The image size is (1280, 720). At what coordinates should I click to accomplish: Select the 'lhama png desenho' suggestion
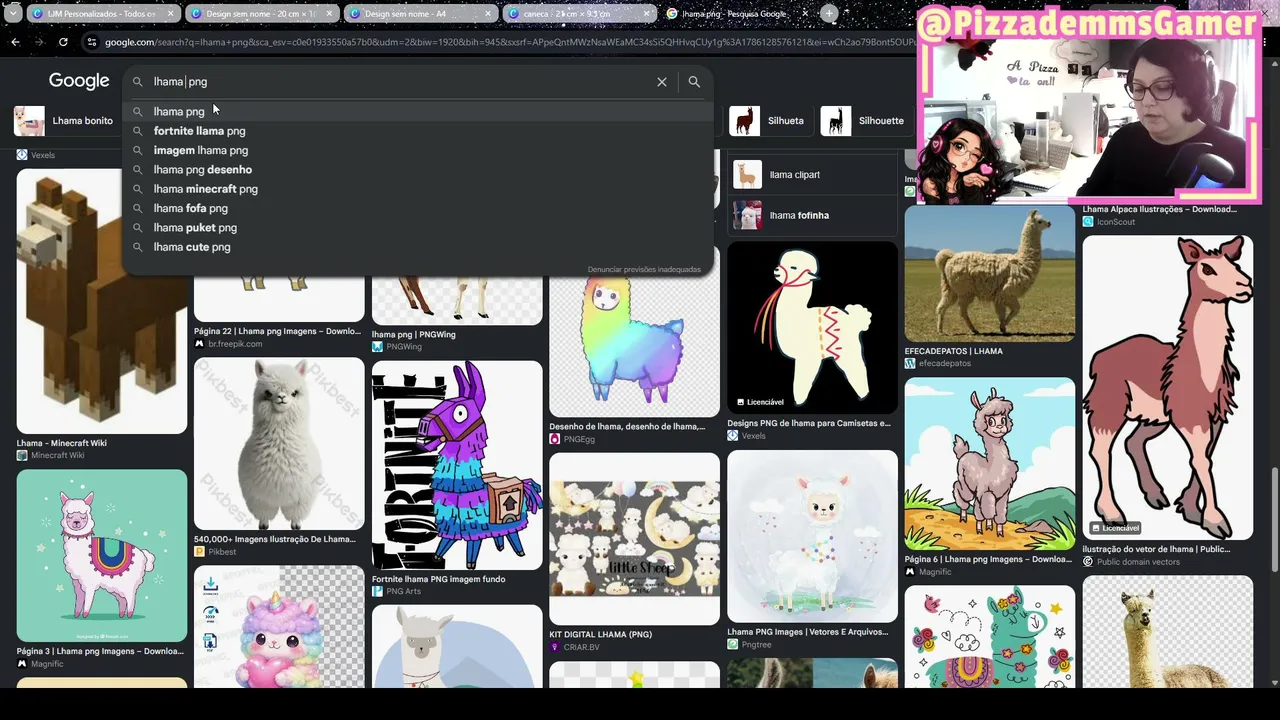(x=418, y=170)
